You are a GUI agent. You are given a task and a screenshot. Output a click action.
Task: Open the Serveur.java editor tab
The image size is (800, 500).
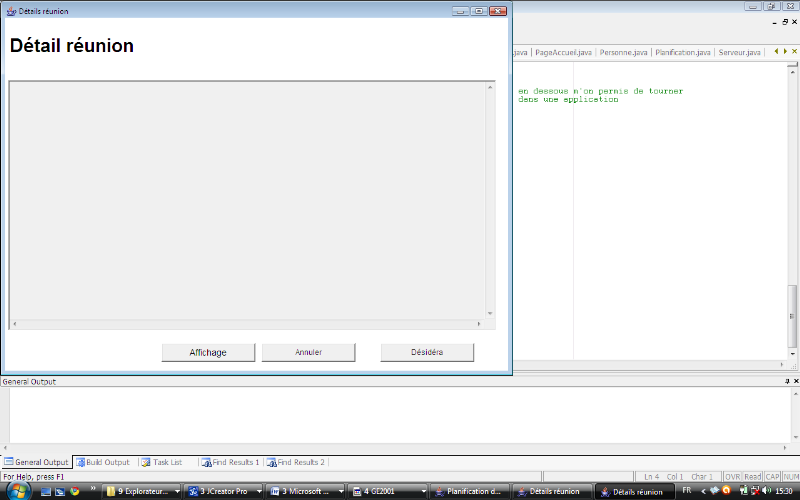[x=739, y=52]
